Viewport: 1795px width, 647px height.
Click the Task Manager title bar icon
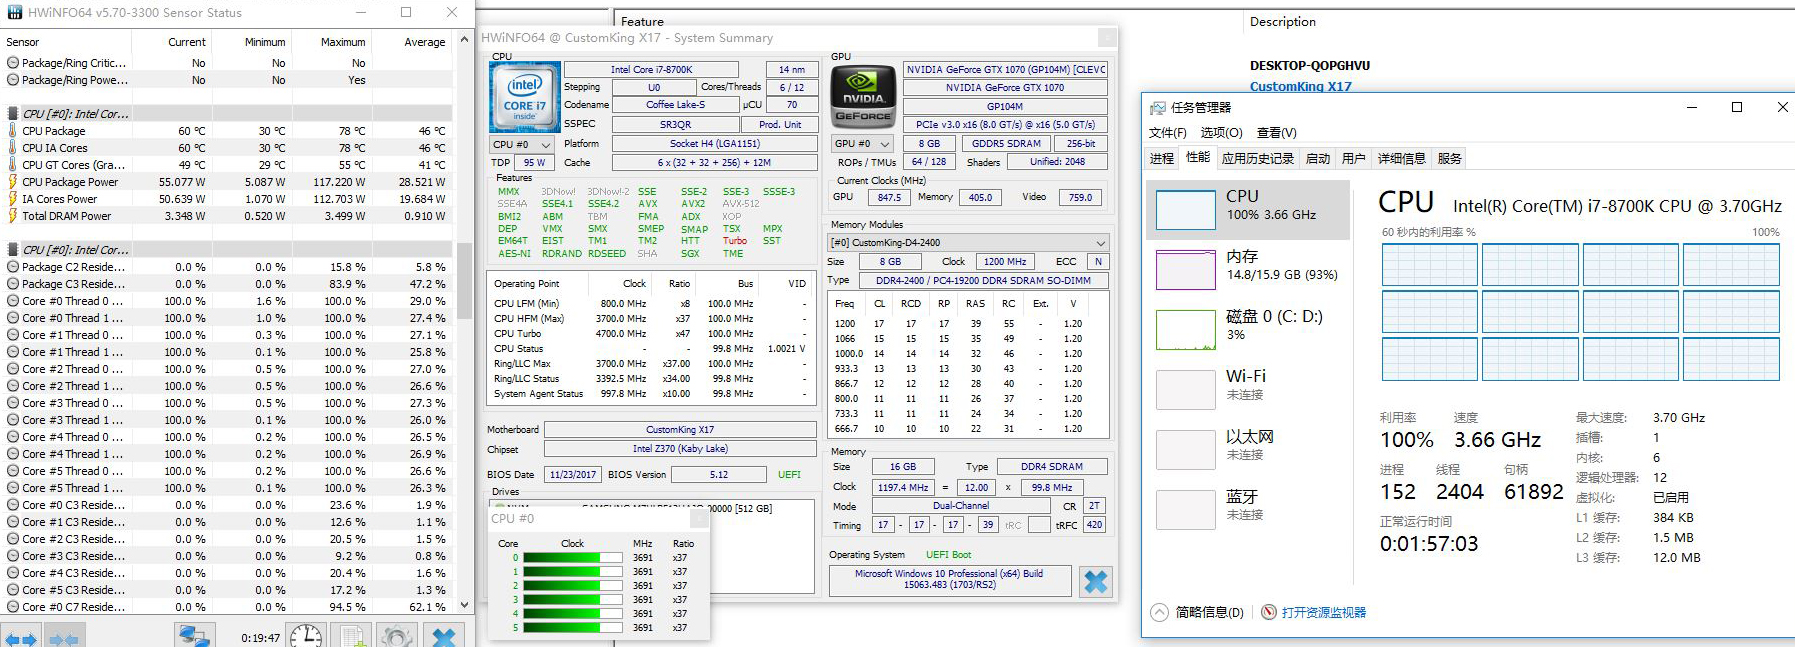[1158, 107]
